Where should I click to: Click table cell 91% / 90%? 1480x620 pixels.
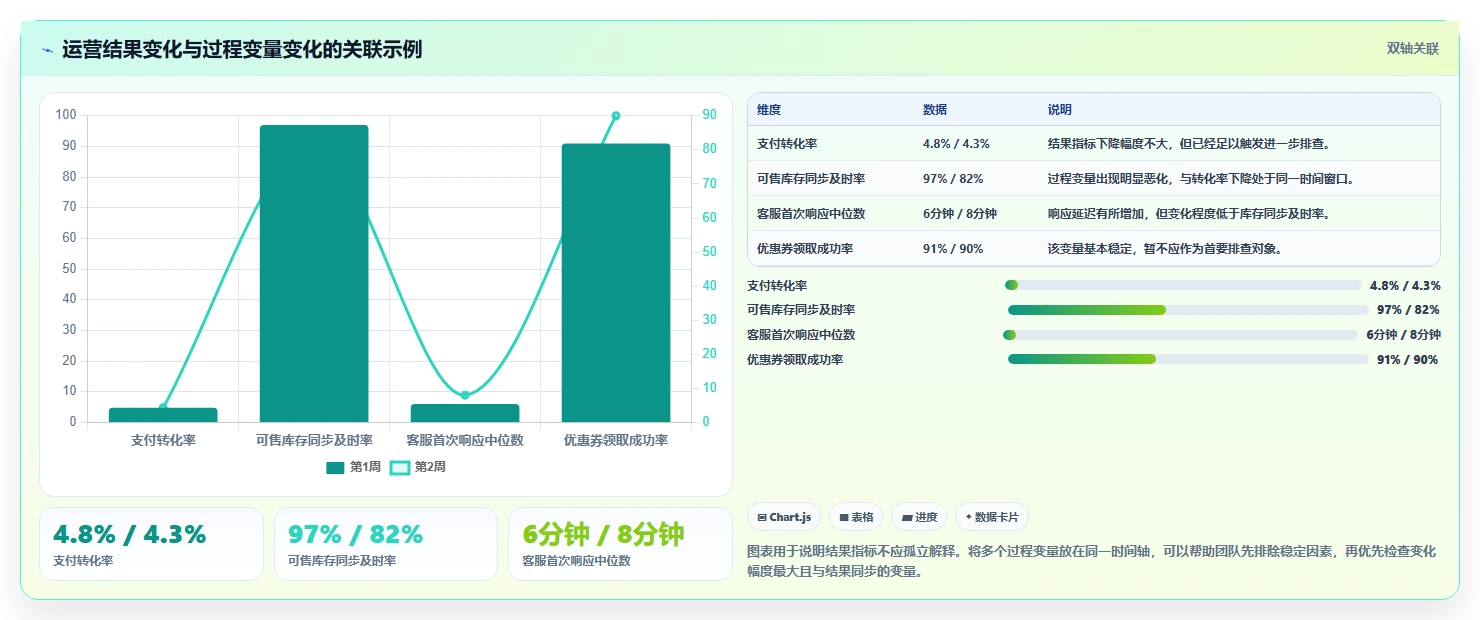[x=953, y=249]
